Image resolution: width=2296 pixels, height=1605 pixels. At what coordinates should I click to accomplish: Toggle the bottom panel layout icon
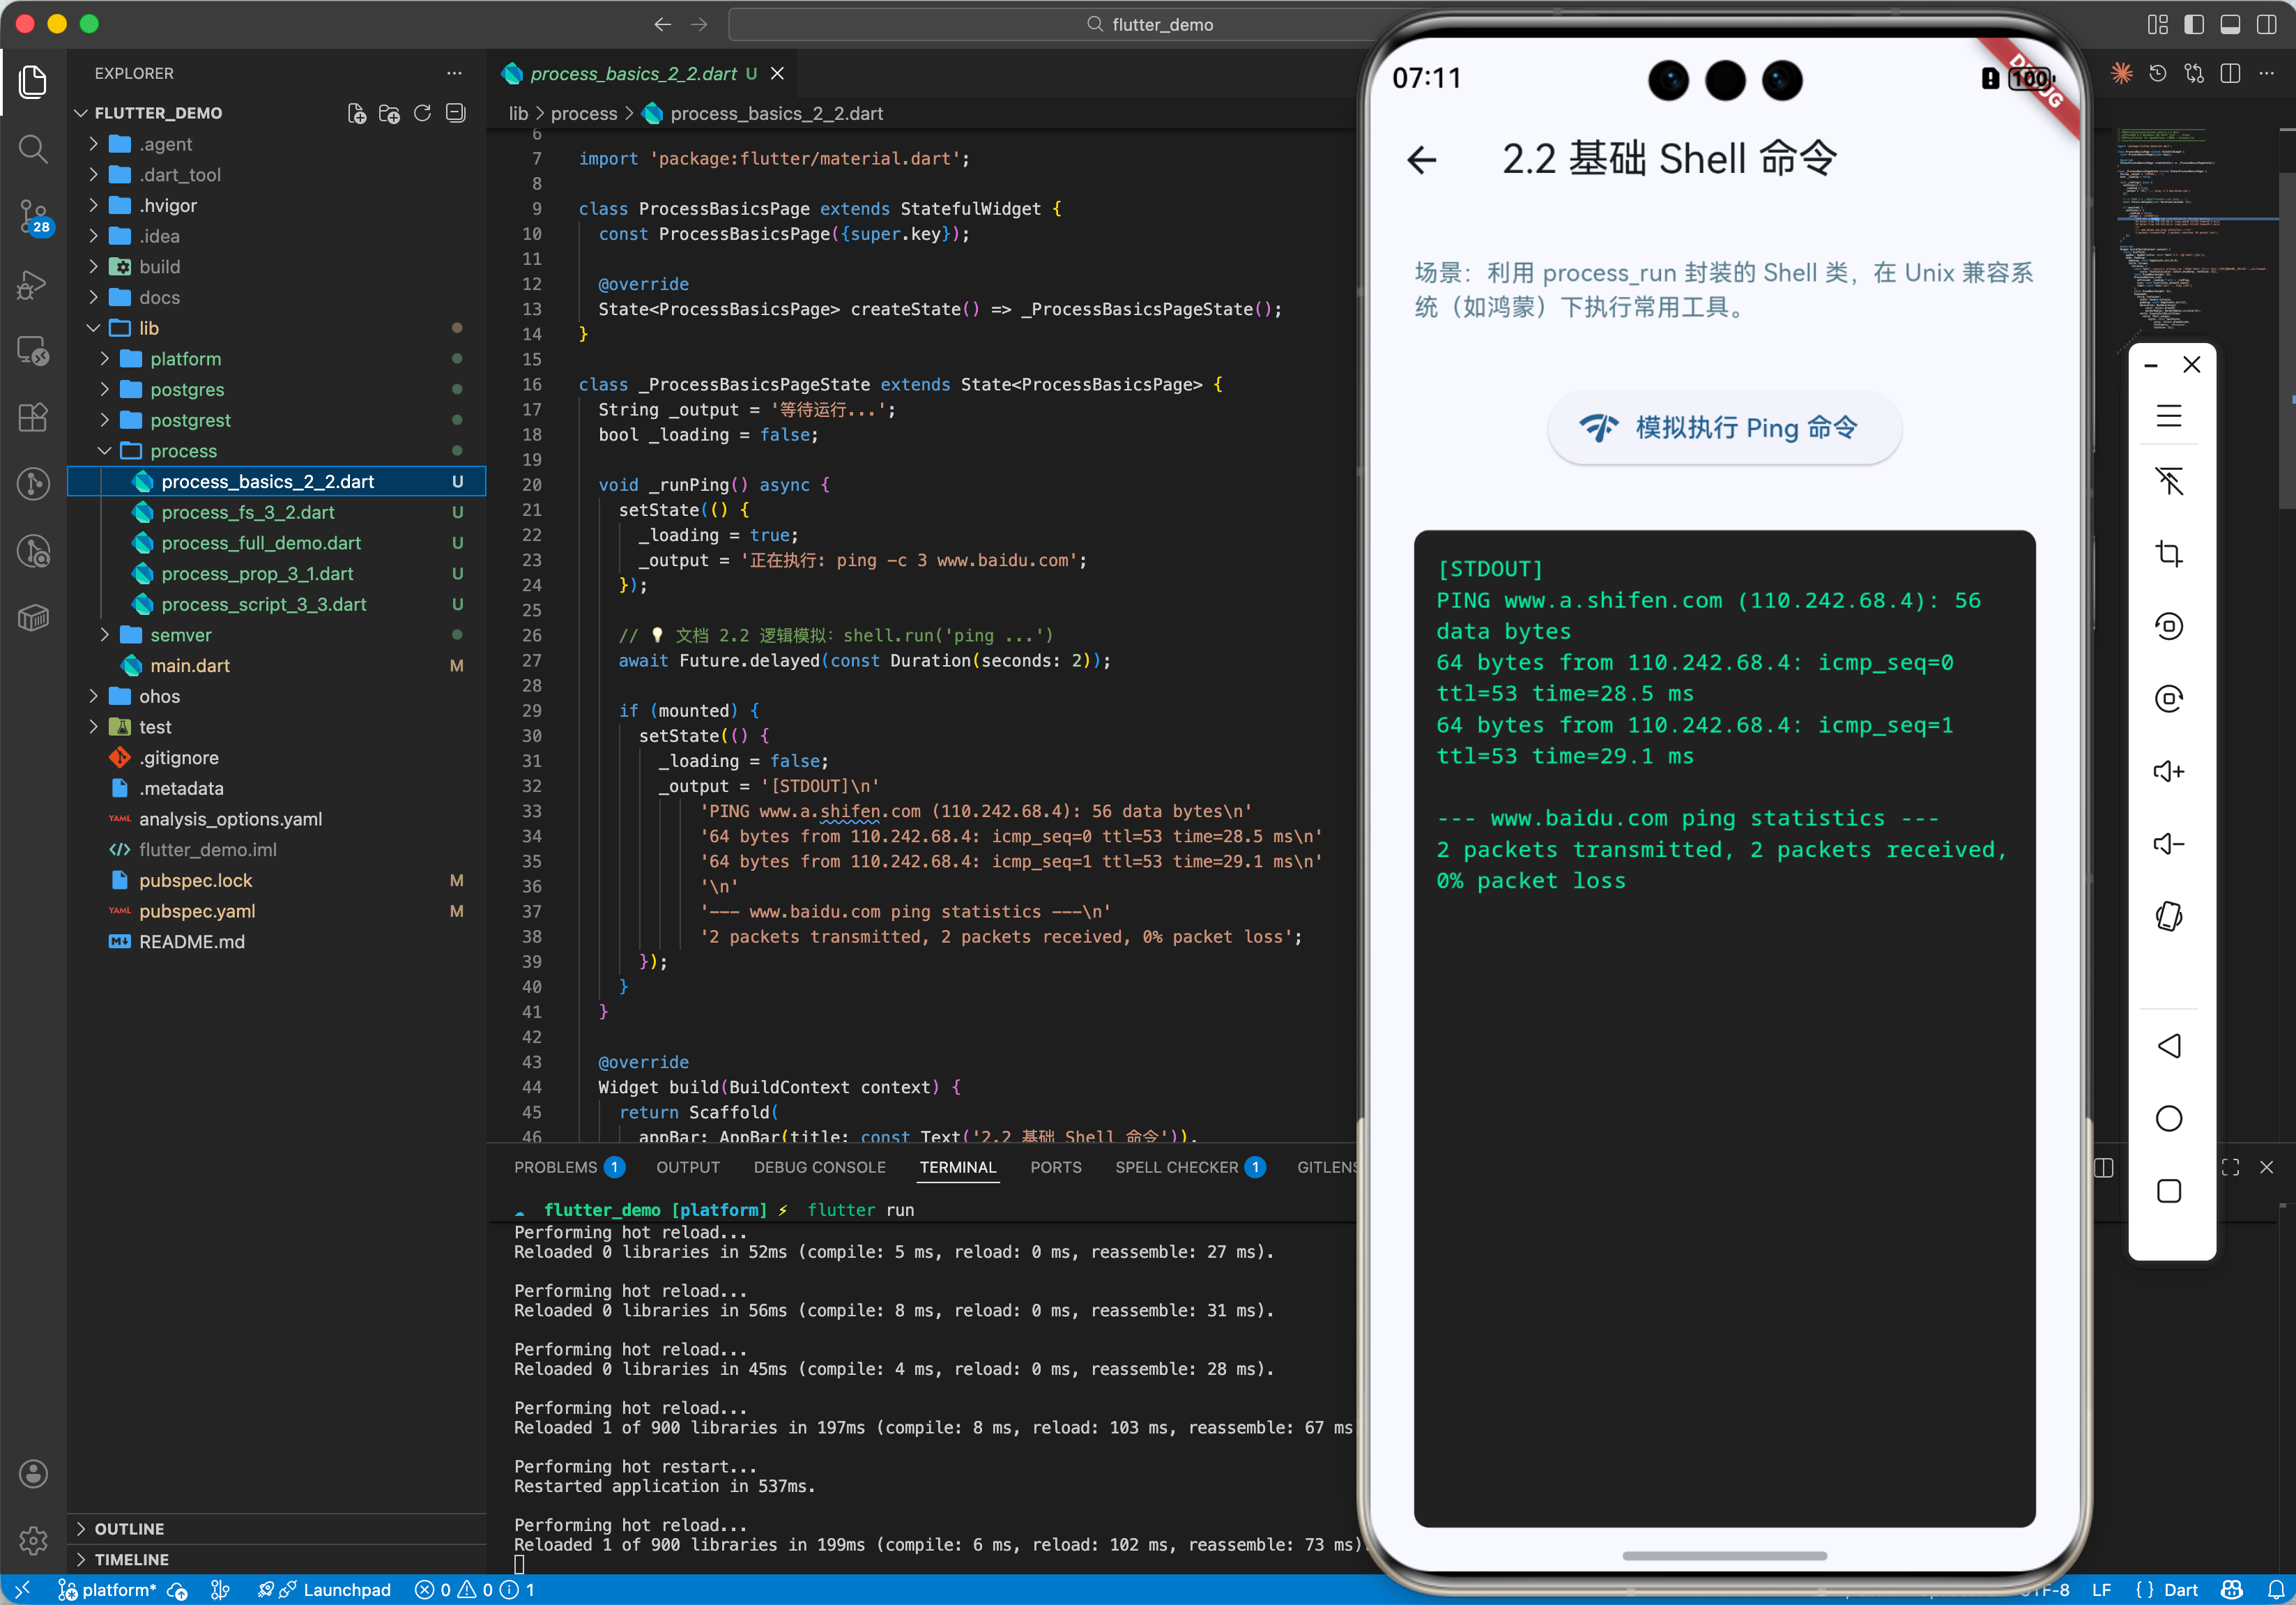pyautogui.click(x=2229, y=24)
